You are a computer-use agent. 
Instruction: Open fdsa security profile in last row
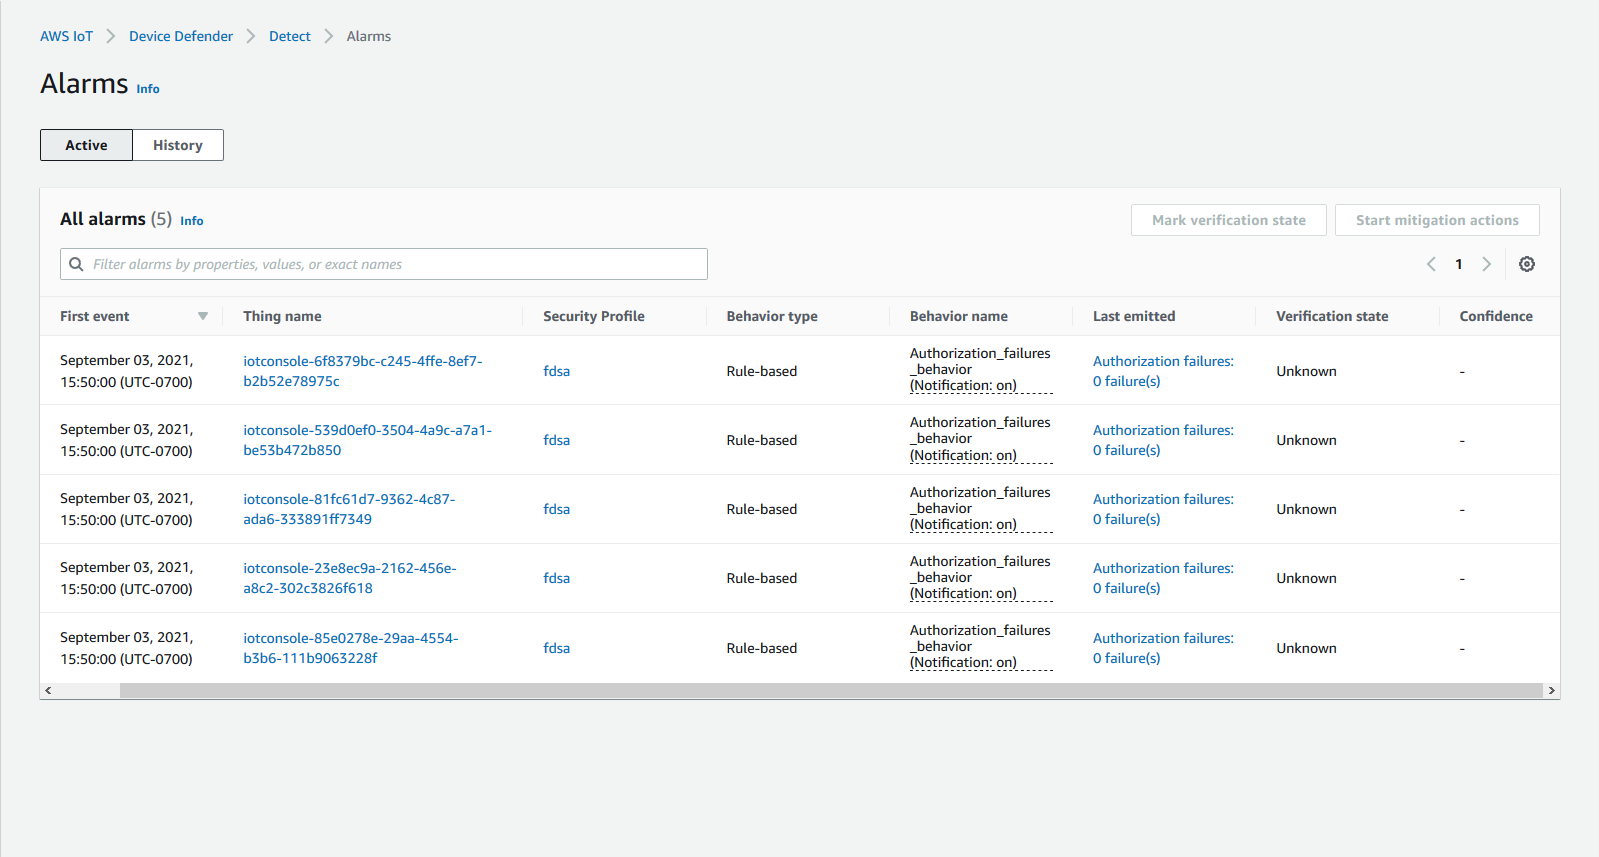pos(556,648)
